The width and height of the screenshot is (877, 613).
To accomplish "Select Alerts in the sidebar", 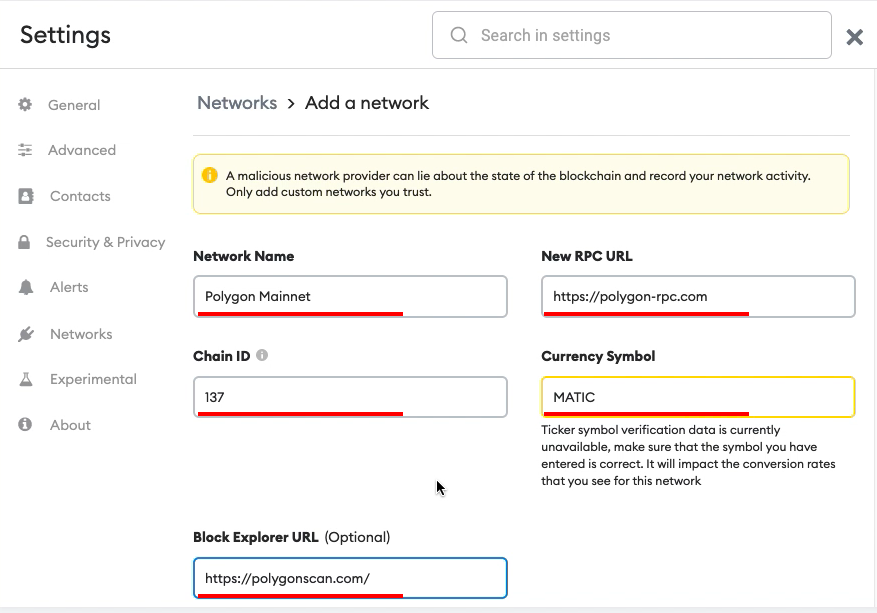I will [x=69, y=287].
